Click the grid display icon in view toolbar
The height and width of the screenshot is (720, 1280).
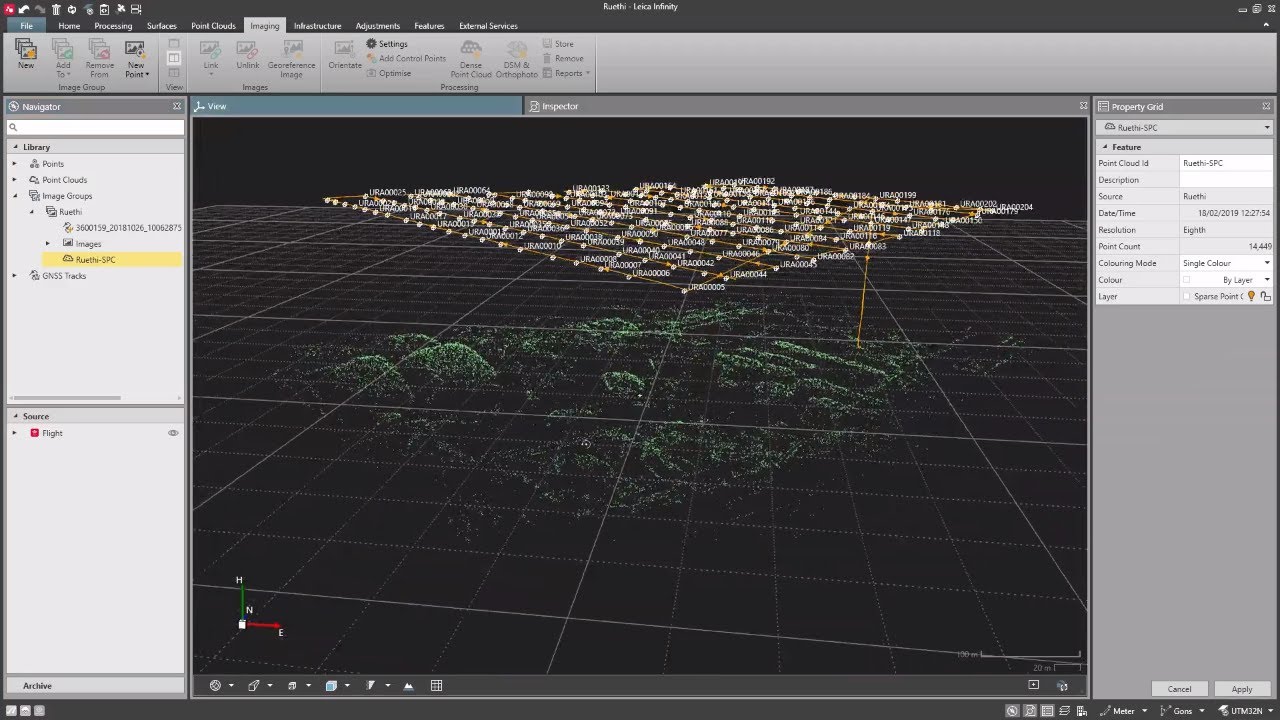(x=436, y=686)
